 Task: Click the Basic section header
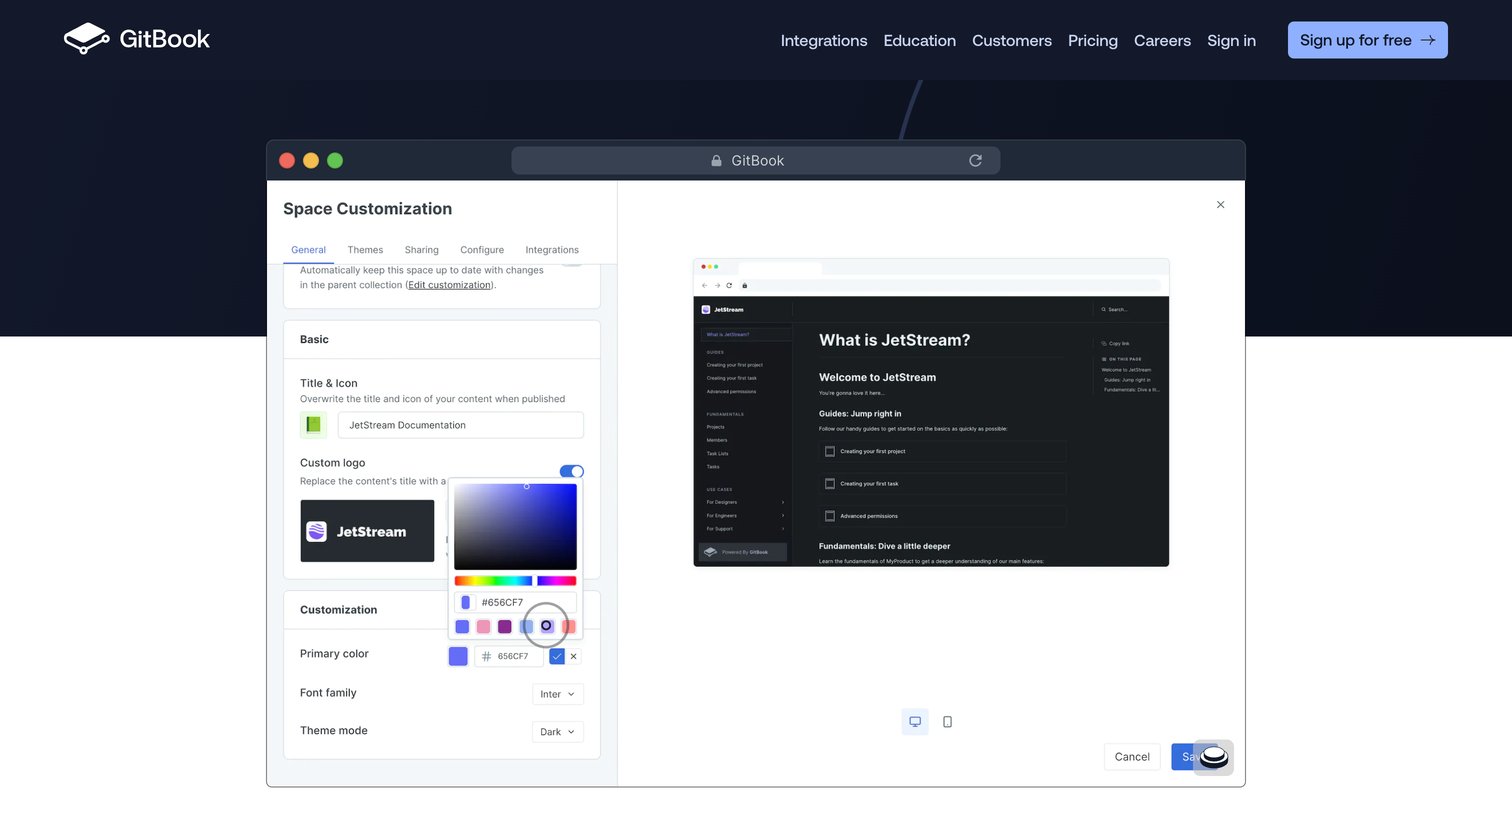314,339
